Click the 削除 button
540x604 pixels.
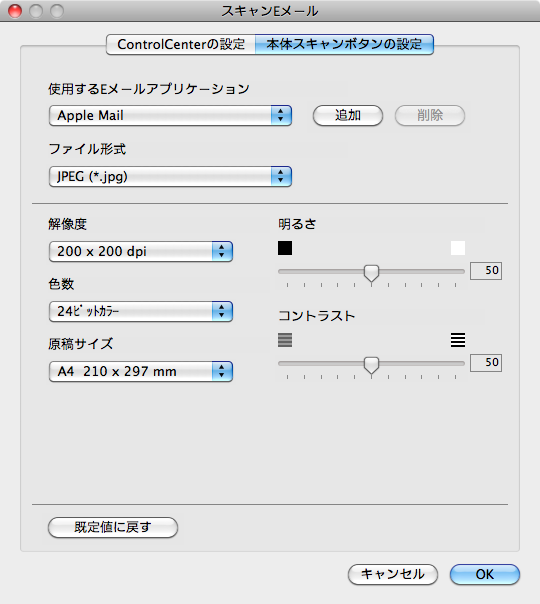tap(430, 115)
